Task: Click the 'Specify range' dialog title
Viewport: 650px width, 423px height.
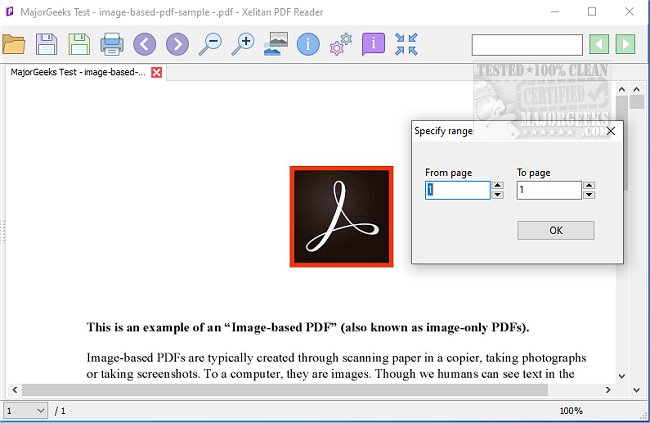Action: pyautogui.click(x=443, y=131)
